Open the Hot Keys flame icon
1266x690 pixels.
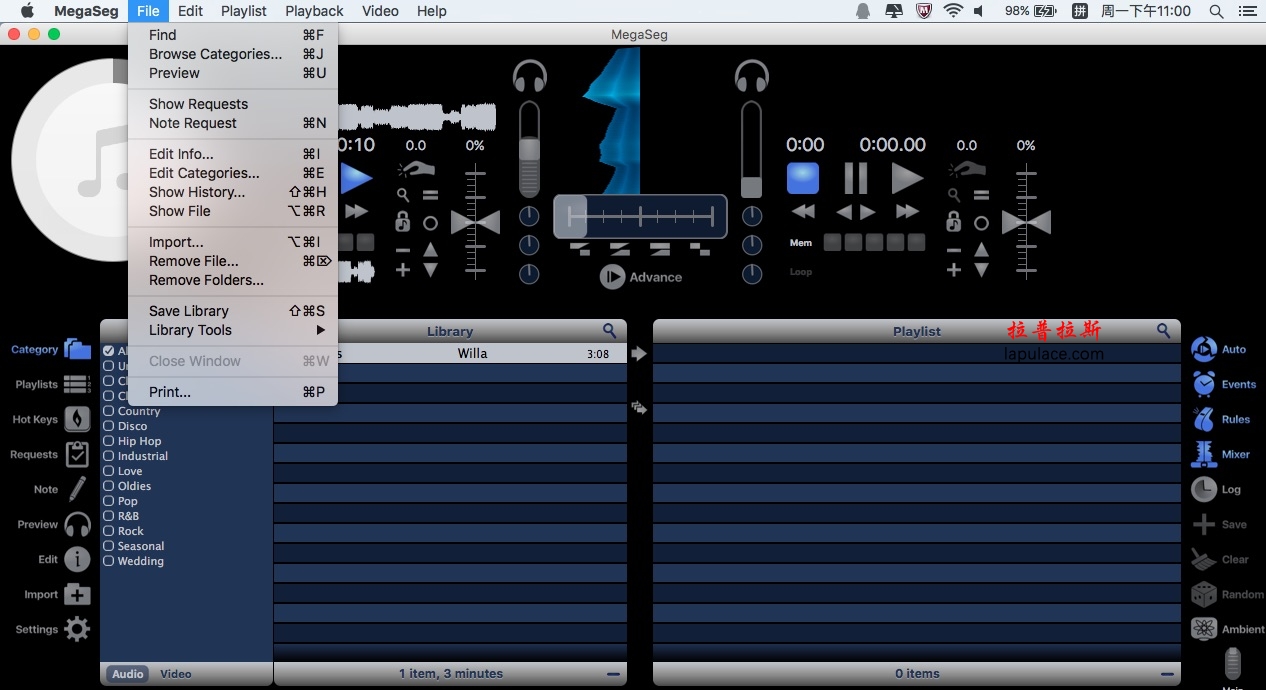click(77, 419)
